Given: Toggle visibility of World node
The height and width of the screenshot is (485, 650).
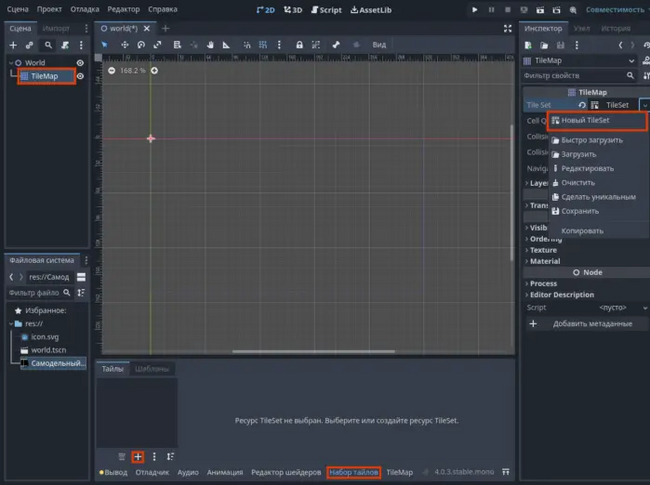Looking at the screenshot, I should pos(80,62).
